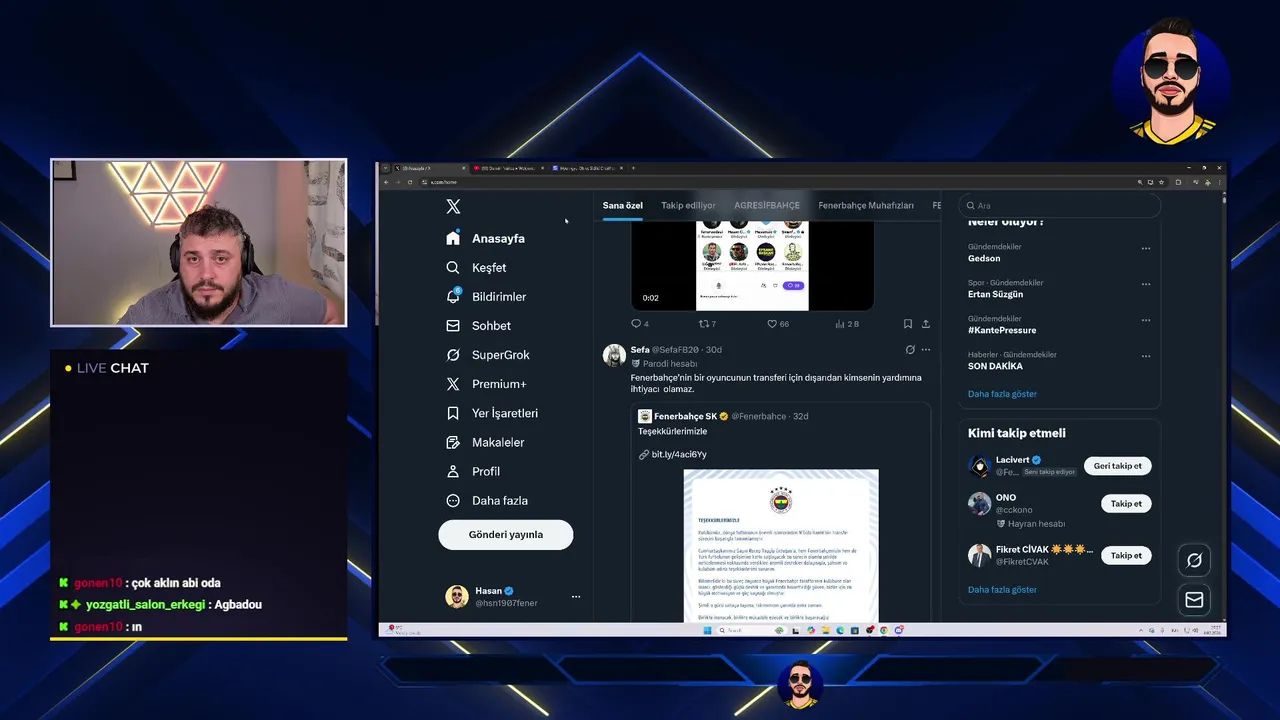Image resolution: width=1280 pixels, height=720 pixels.
Task: Click the Ara search field
Action: 1060,205
